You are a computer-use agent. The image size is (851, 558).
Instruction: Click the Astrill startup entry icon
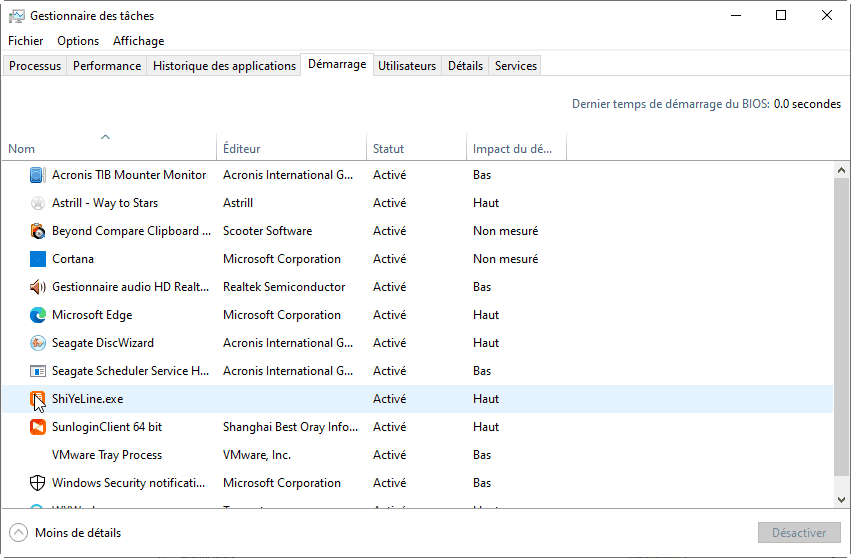(38, 203)
